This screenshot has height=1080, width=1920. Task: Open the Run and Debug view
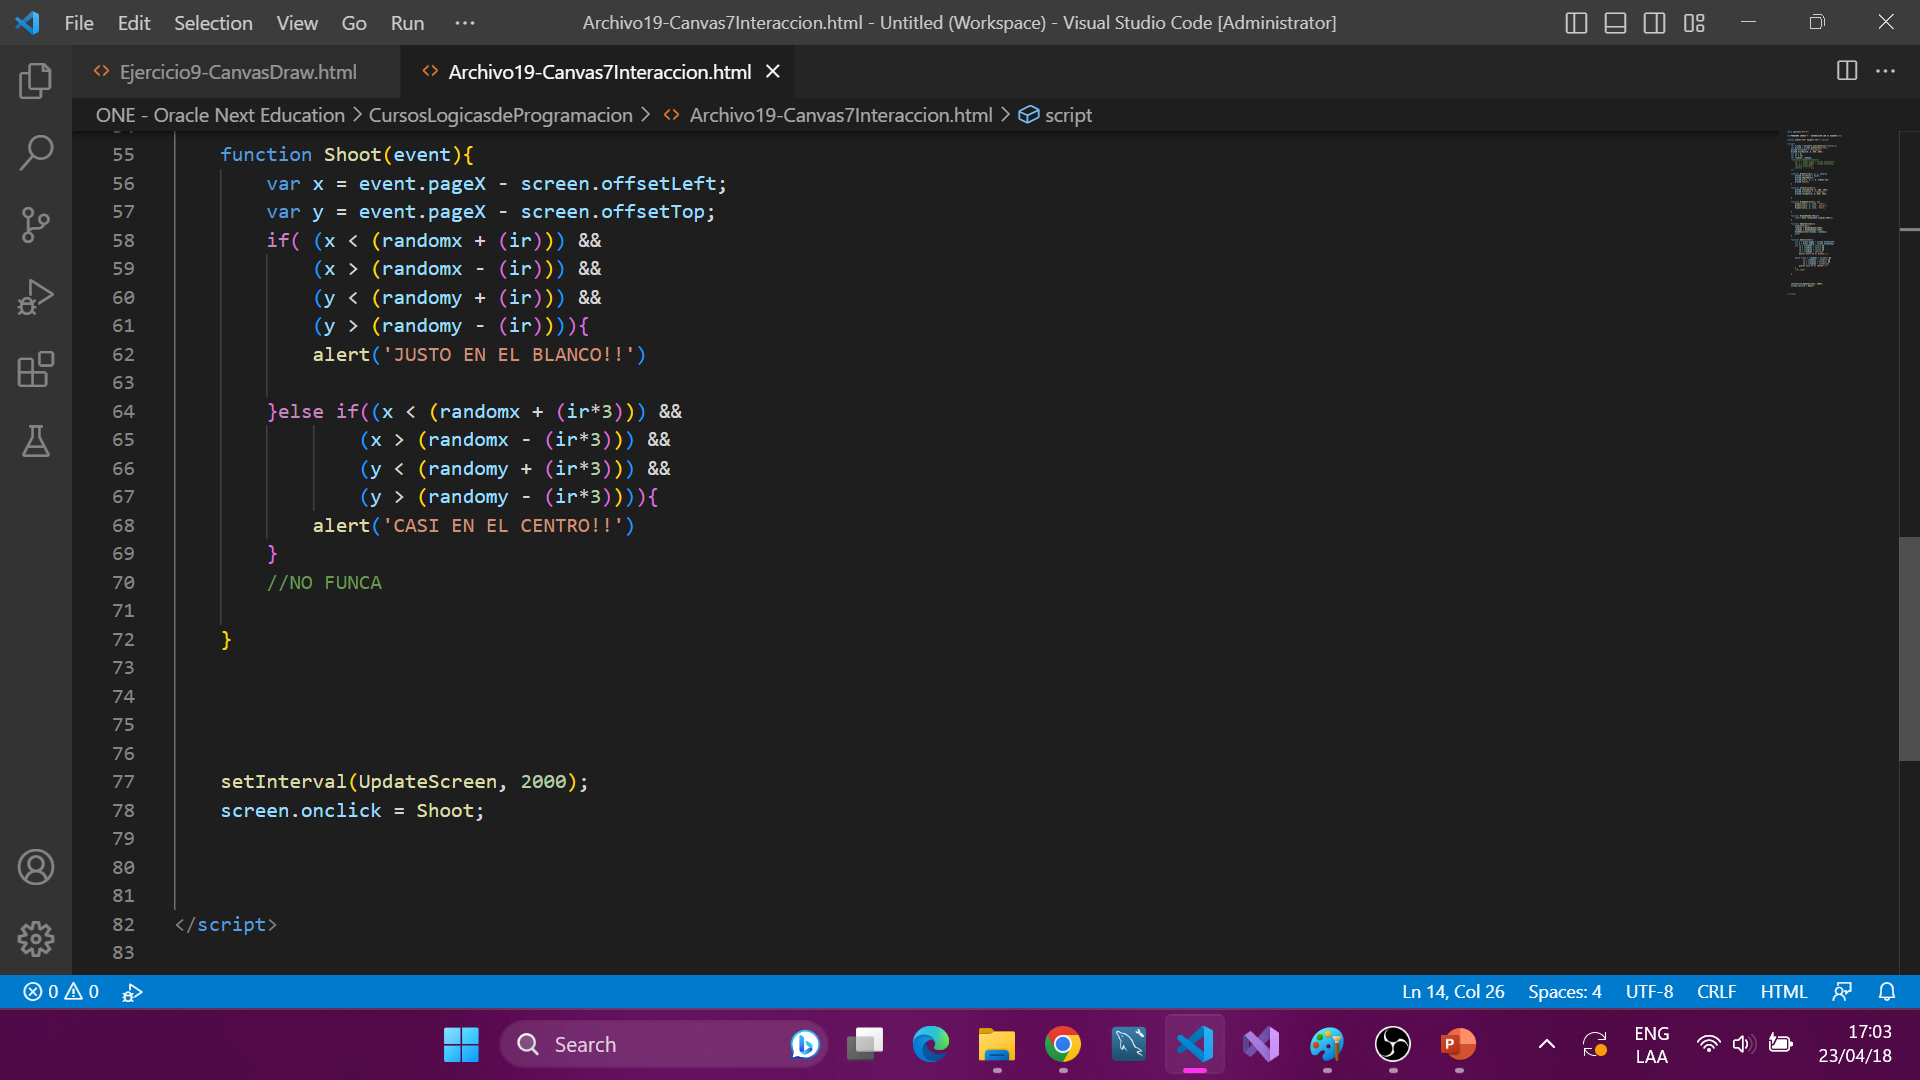click(36, 297)
